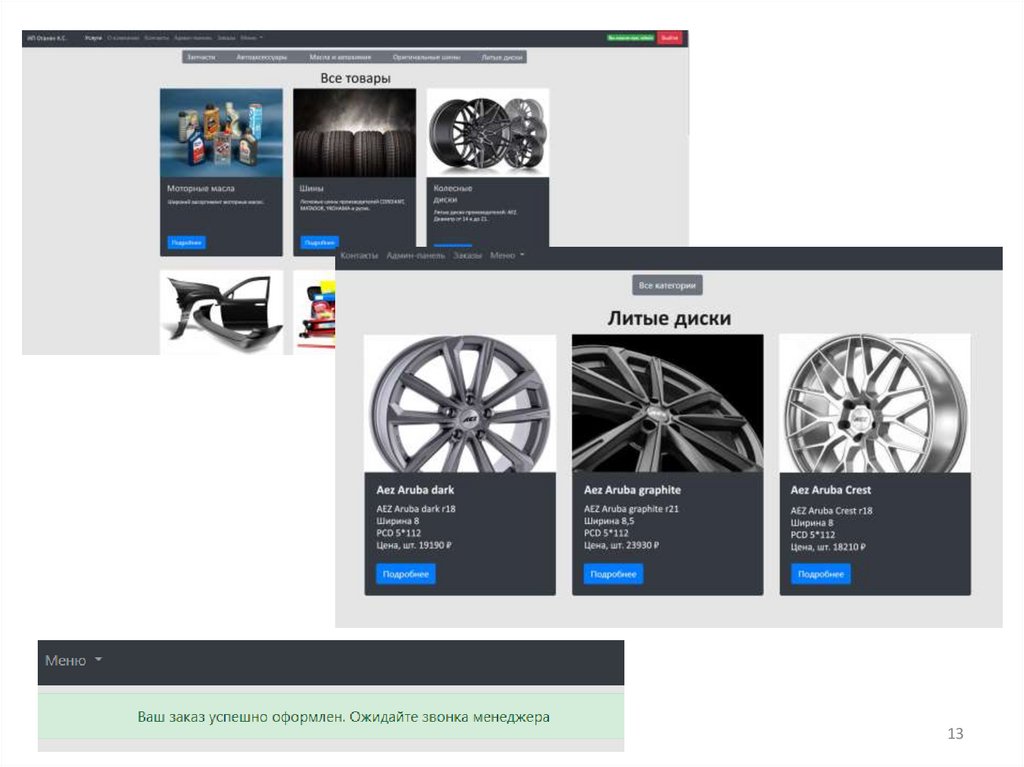Select the 'Оригинальные шины' category tab

426,57
